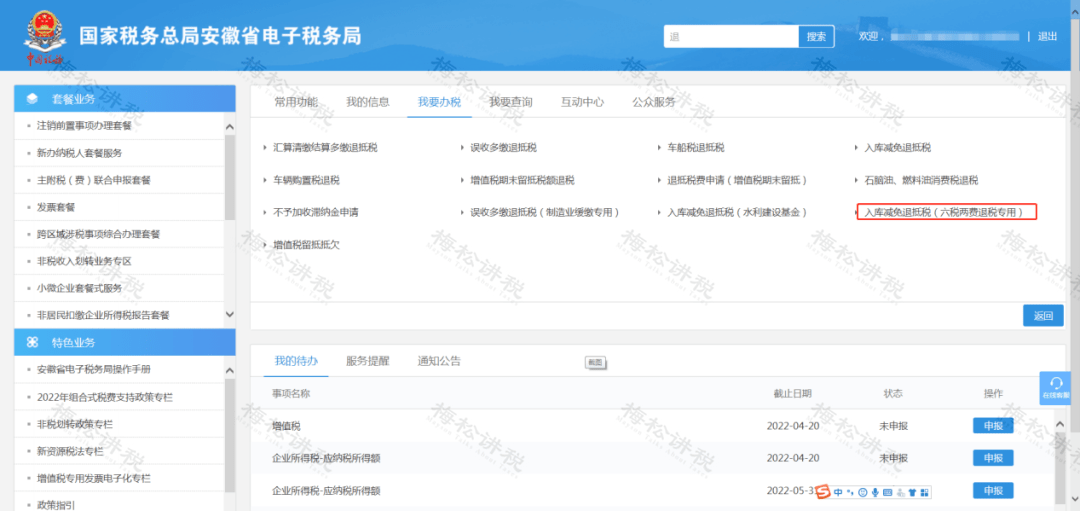
Task: Open 入库减免退抵税(水利建设基金)
Action: click(x=737, y=212)
